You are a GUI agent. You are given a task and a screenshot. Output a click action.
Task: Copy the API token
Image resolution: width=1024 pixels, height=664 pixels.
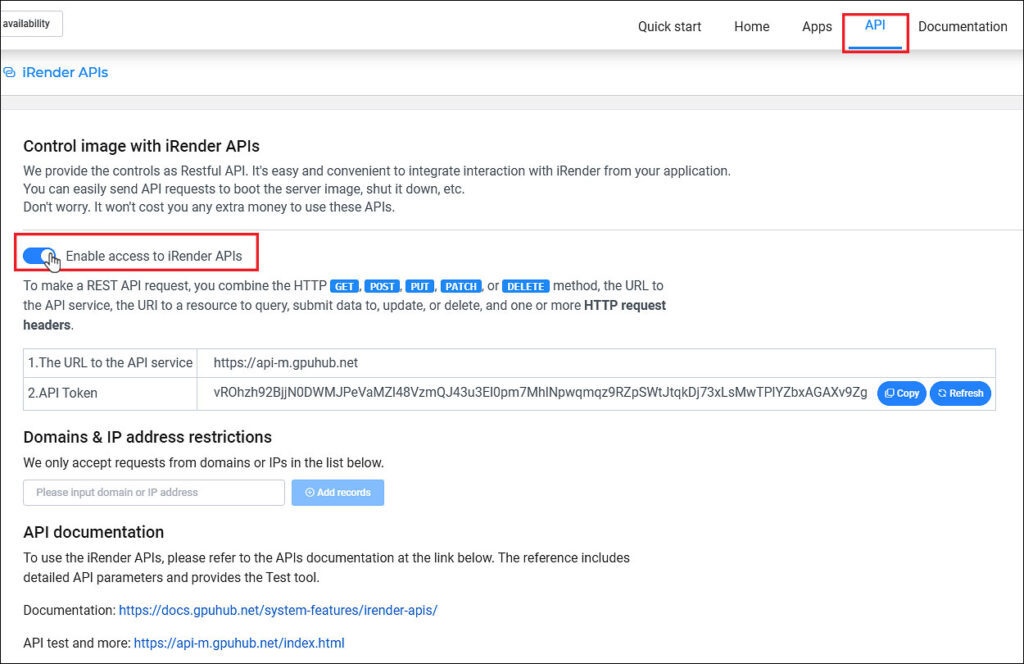pos(902,393)
